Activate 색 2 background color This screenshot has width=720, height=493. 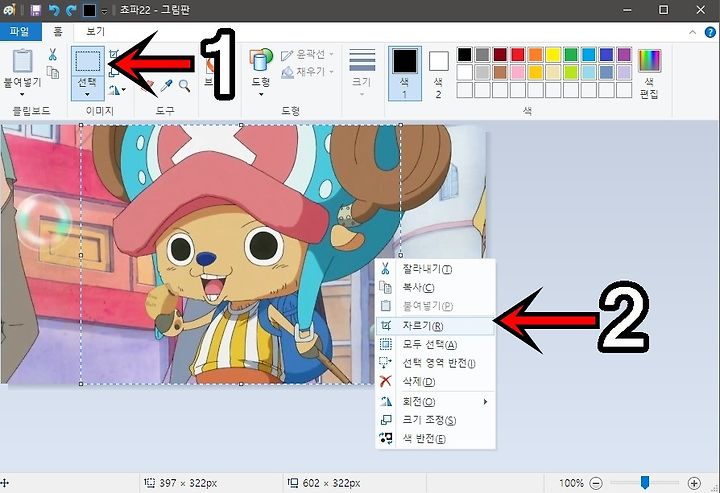[439, 73]
